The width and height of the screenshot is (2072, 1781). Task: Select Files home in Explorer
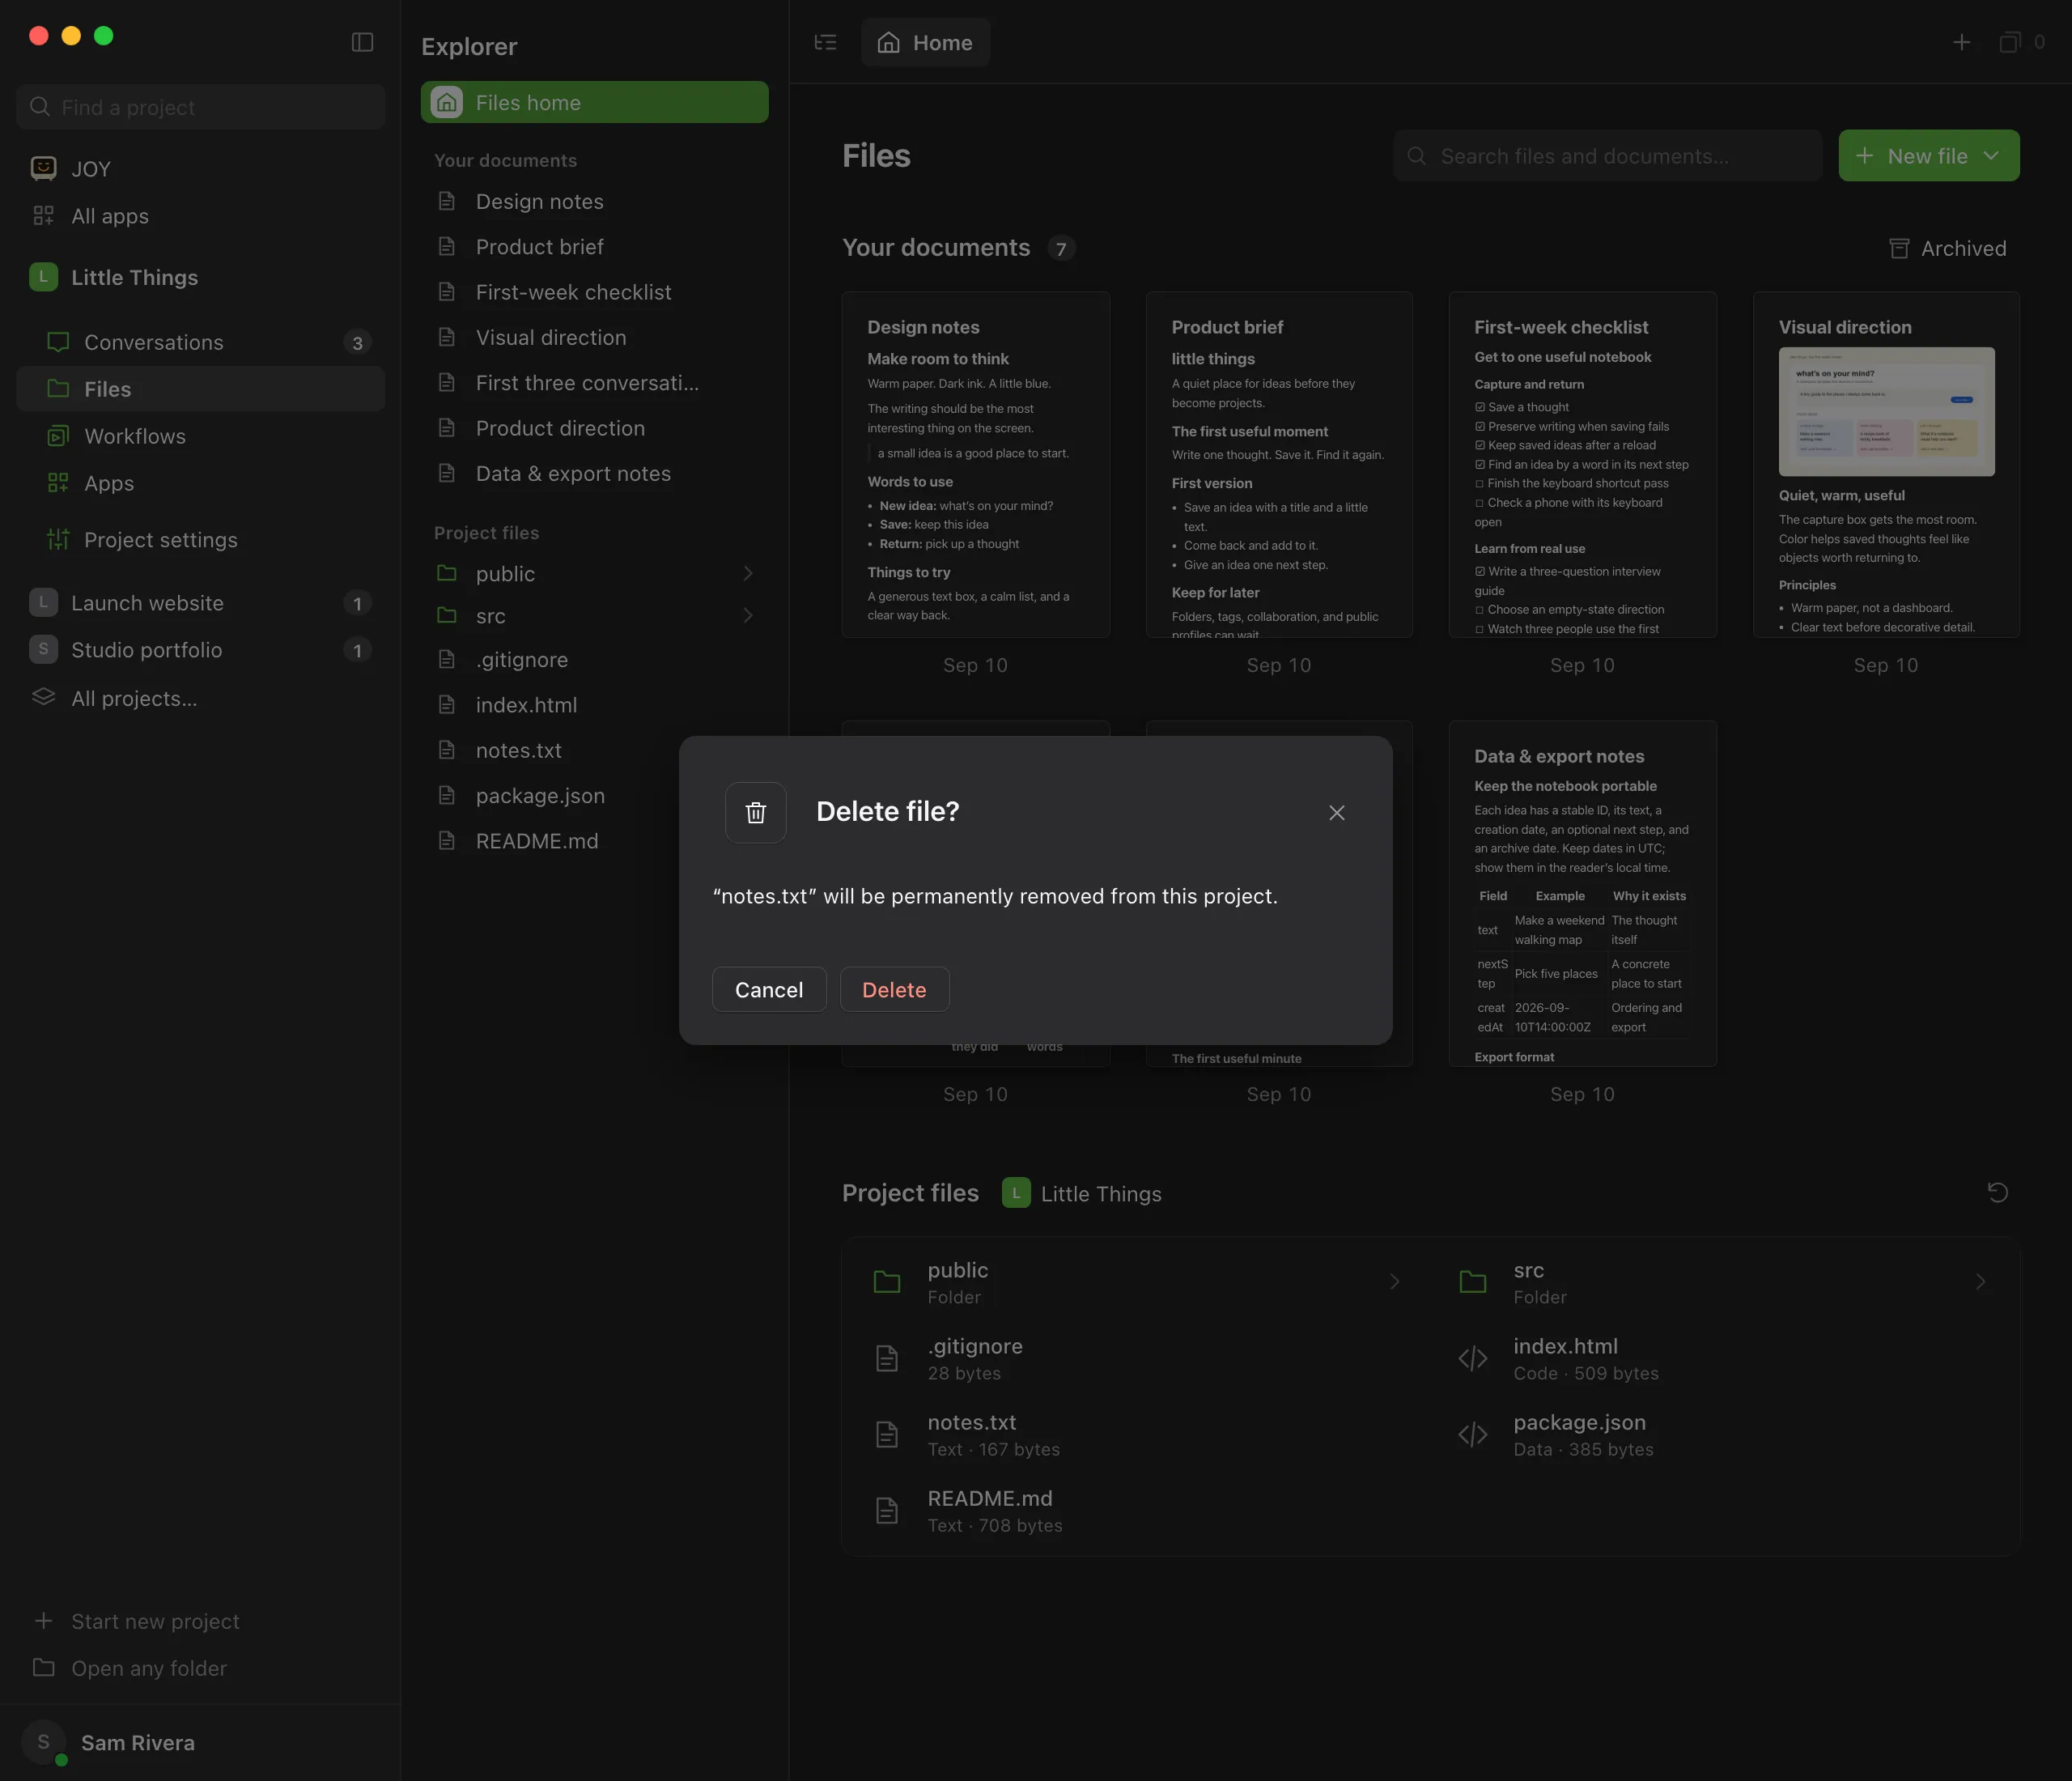(x=594, y=102)
